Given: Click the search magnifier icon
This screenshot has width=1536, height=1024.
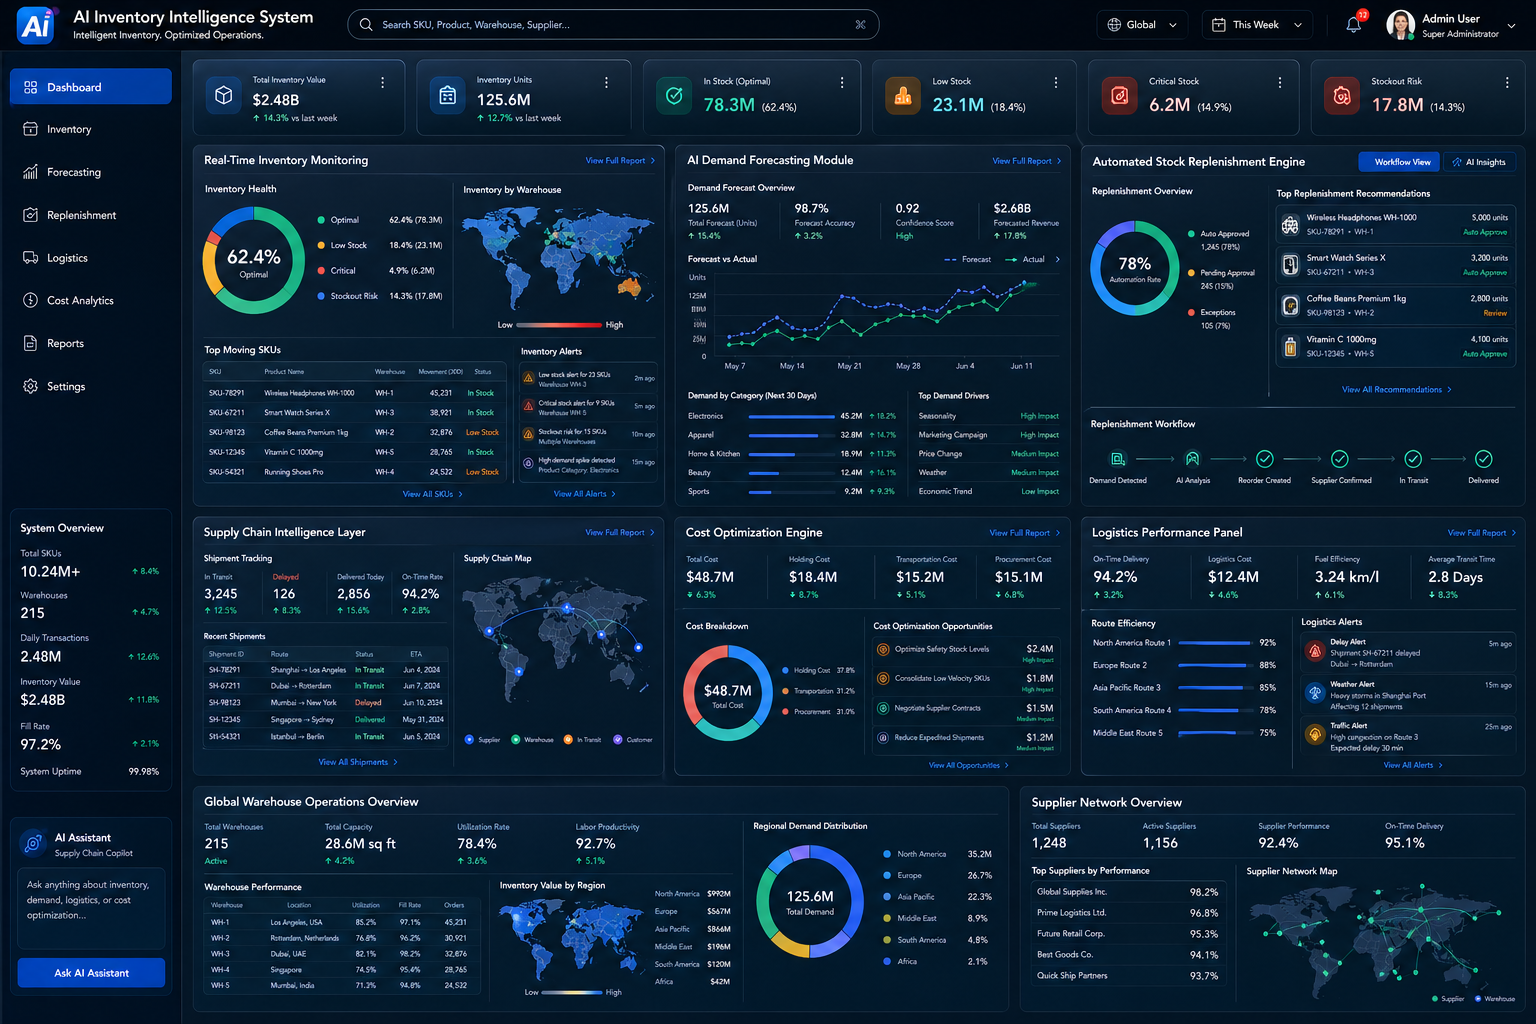Looking at the screenshot, I should coord(366,25).
